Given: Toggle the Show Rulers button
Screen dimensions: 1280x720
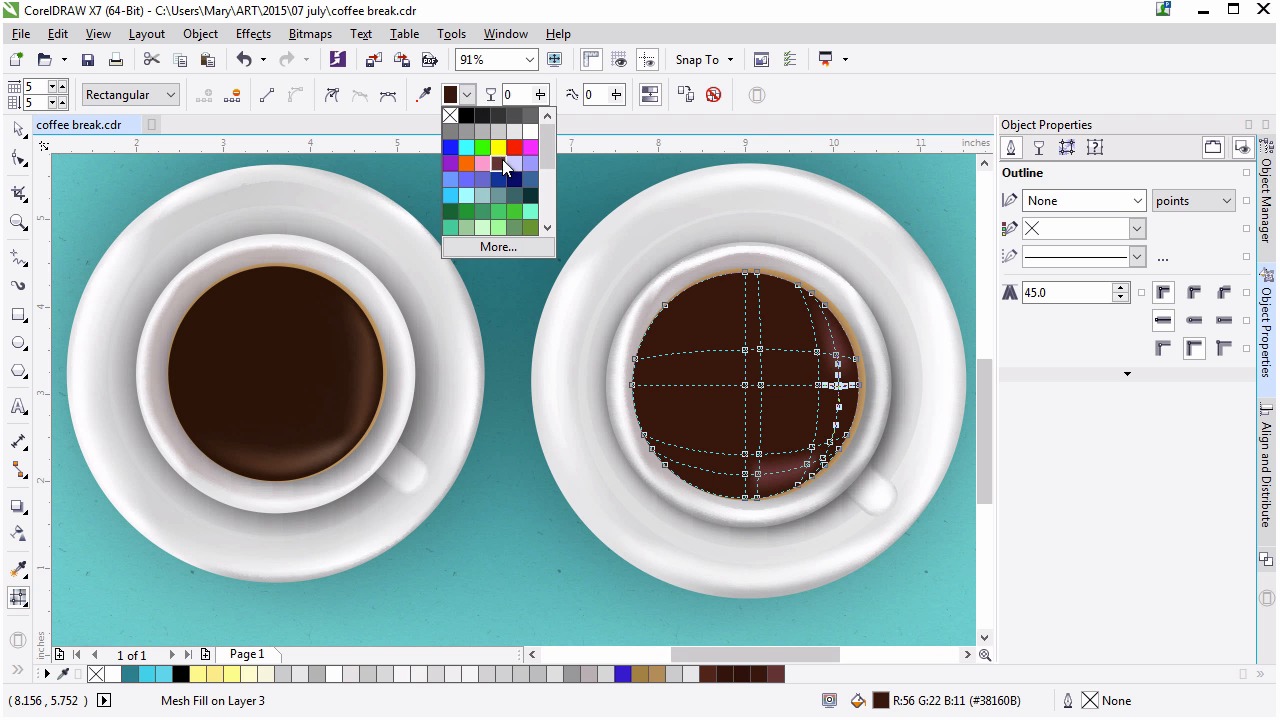Looking at the screenshot, I should (591, 60).
